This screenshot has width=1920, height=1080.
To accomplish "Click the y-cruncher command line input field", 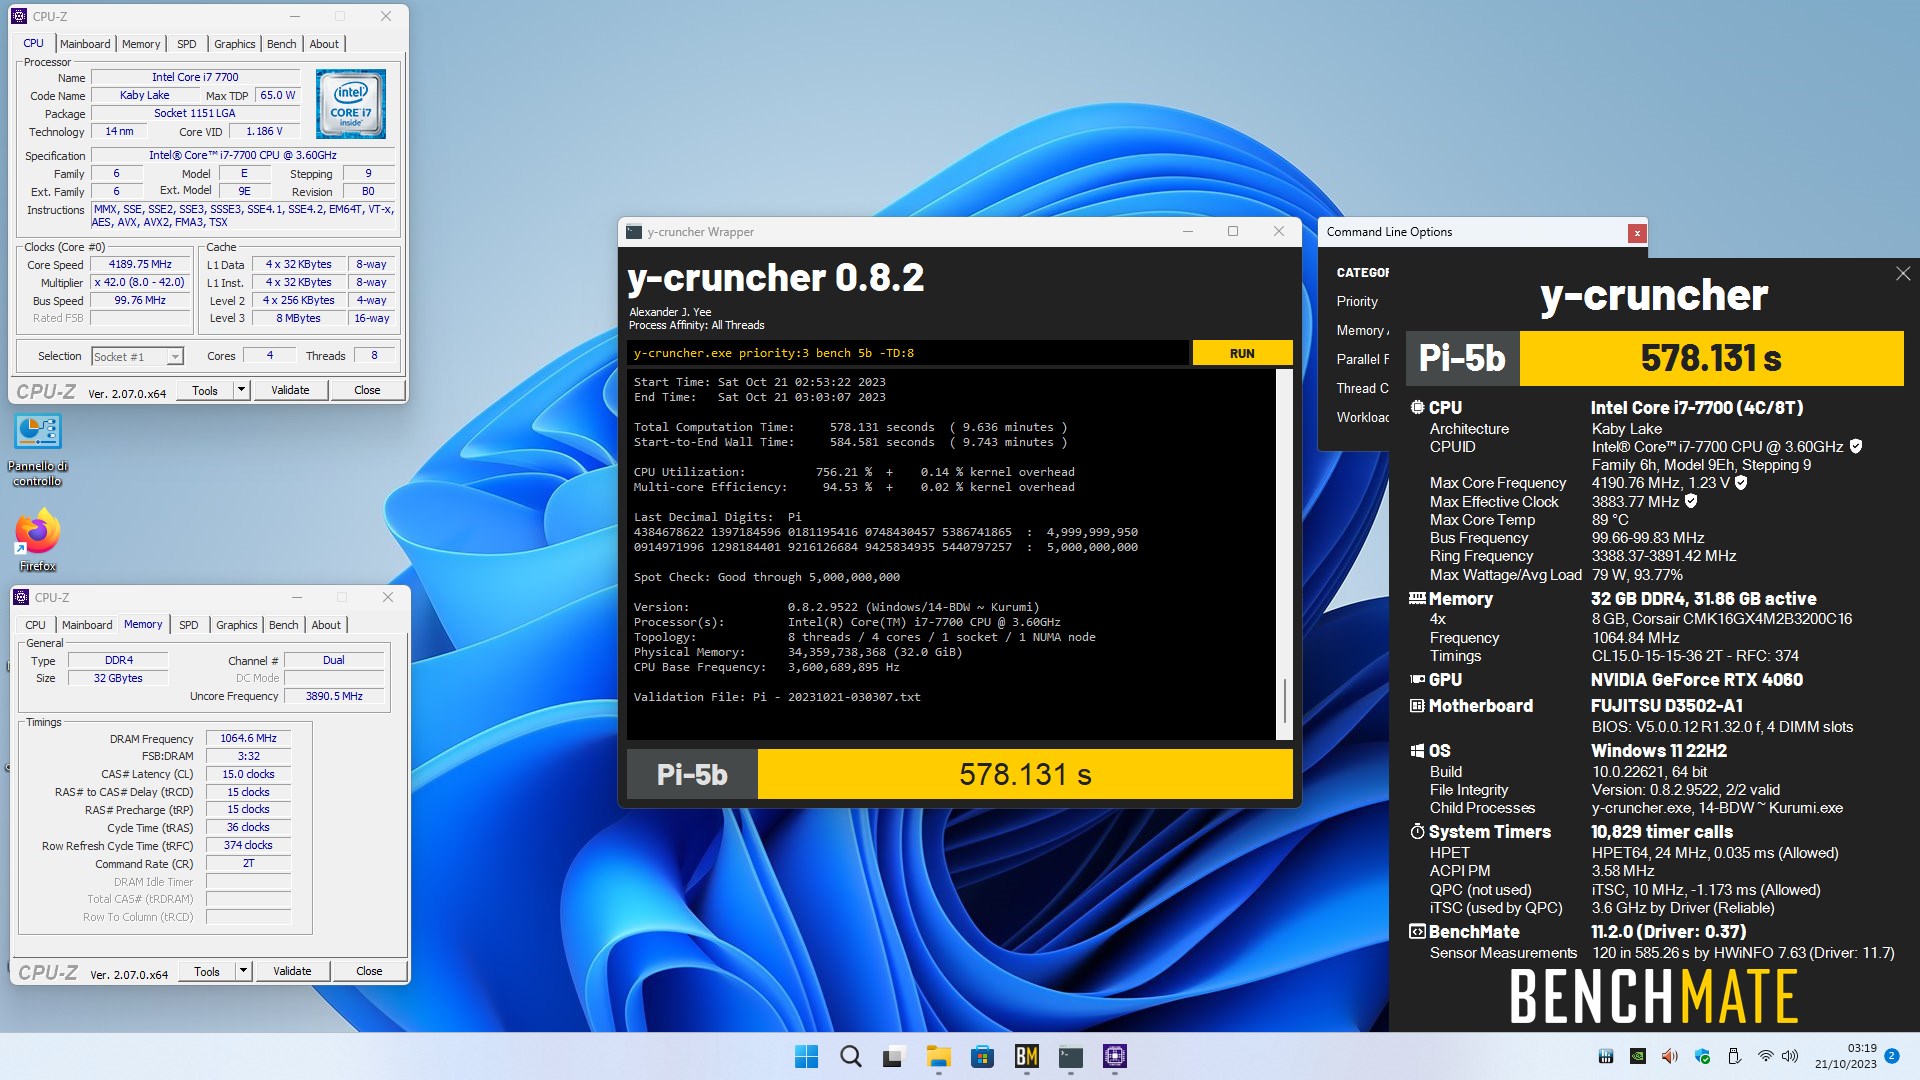I will click(x=908, y=353).
